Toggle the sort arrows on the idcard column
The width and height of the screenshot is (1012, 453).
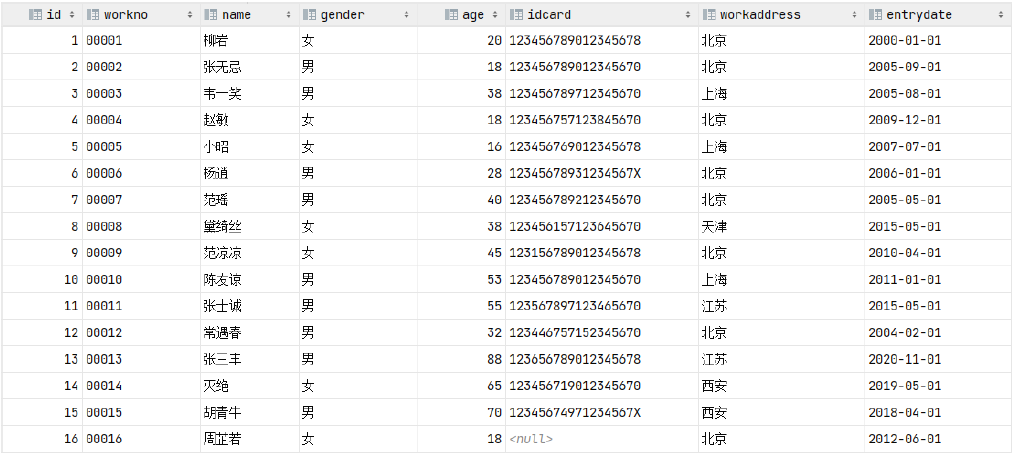[687, 15]
